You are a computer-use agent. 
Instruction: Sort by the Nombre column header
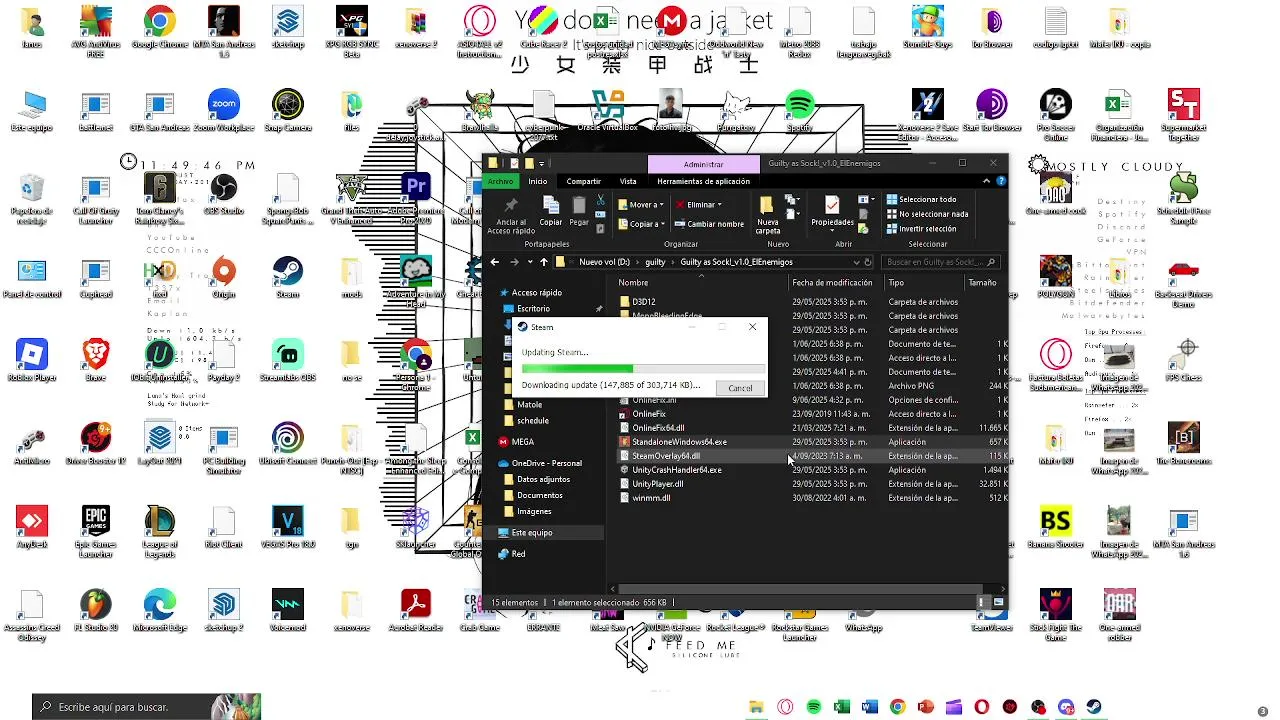pos(633,283)
